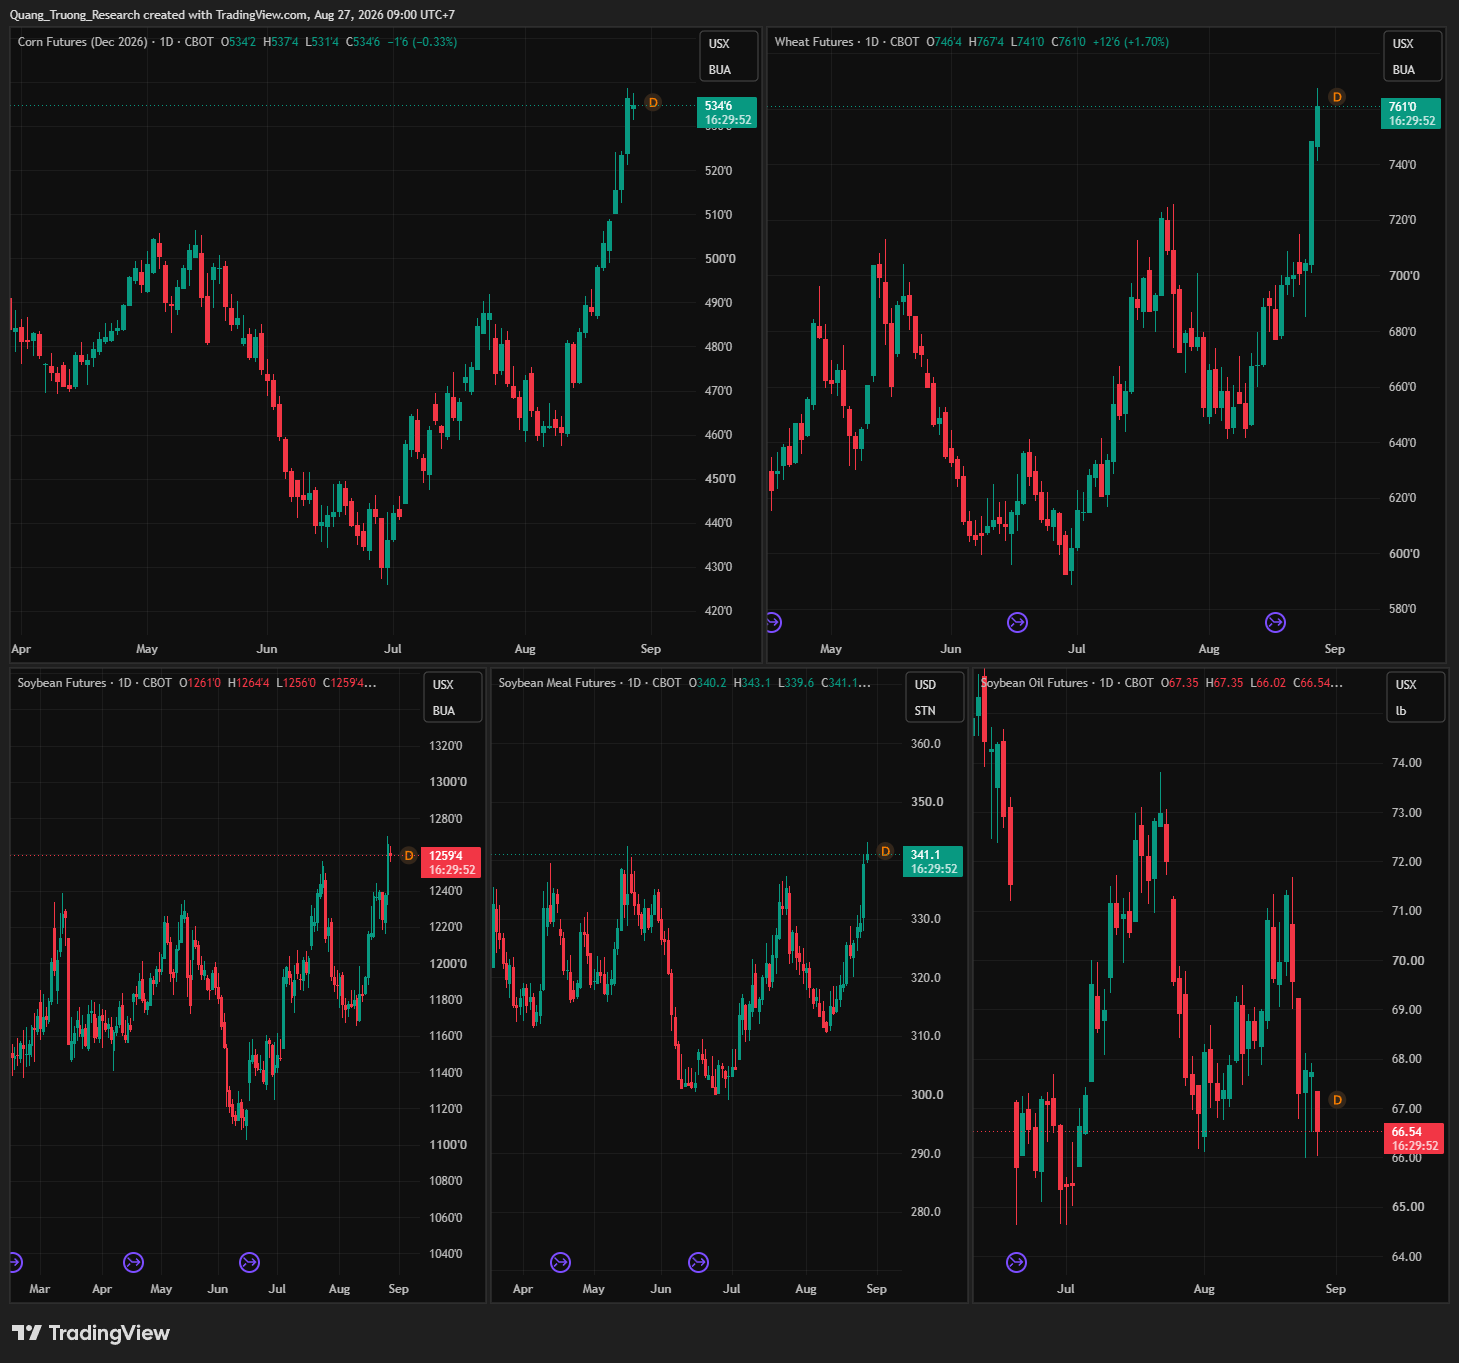Select Soybean Futures rollover icon between Jun and Jul
Image resolution: width=1459 pixels, height=1363 pixels.
tap(249, 1263)
